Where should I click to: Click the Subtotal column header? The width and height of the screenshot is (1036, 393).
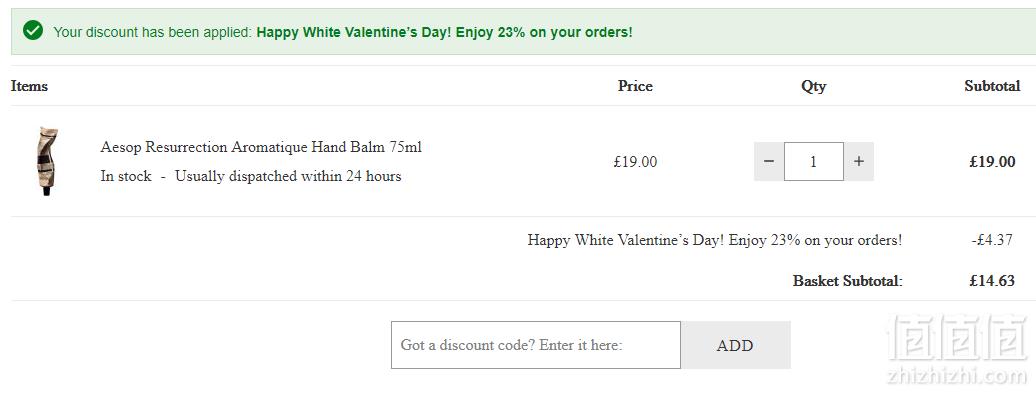click(x=992, y=86)
